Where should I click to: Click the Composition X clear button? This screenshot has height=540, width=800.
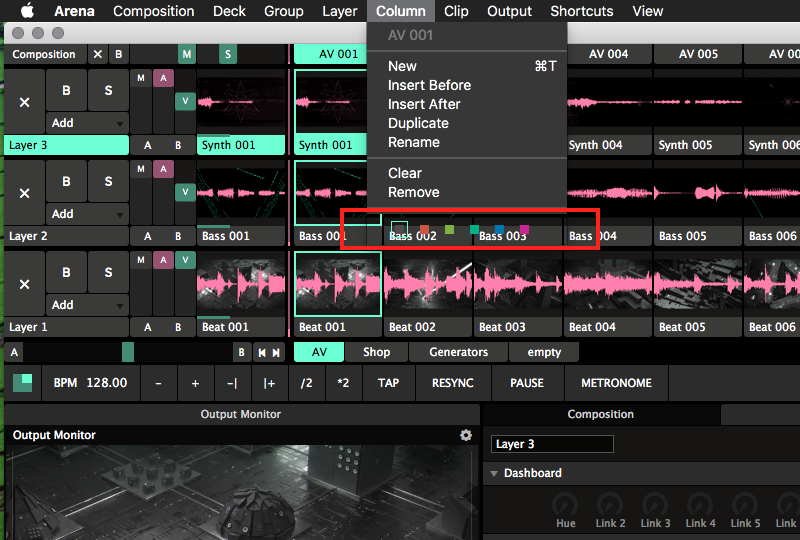point(97,54)
